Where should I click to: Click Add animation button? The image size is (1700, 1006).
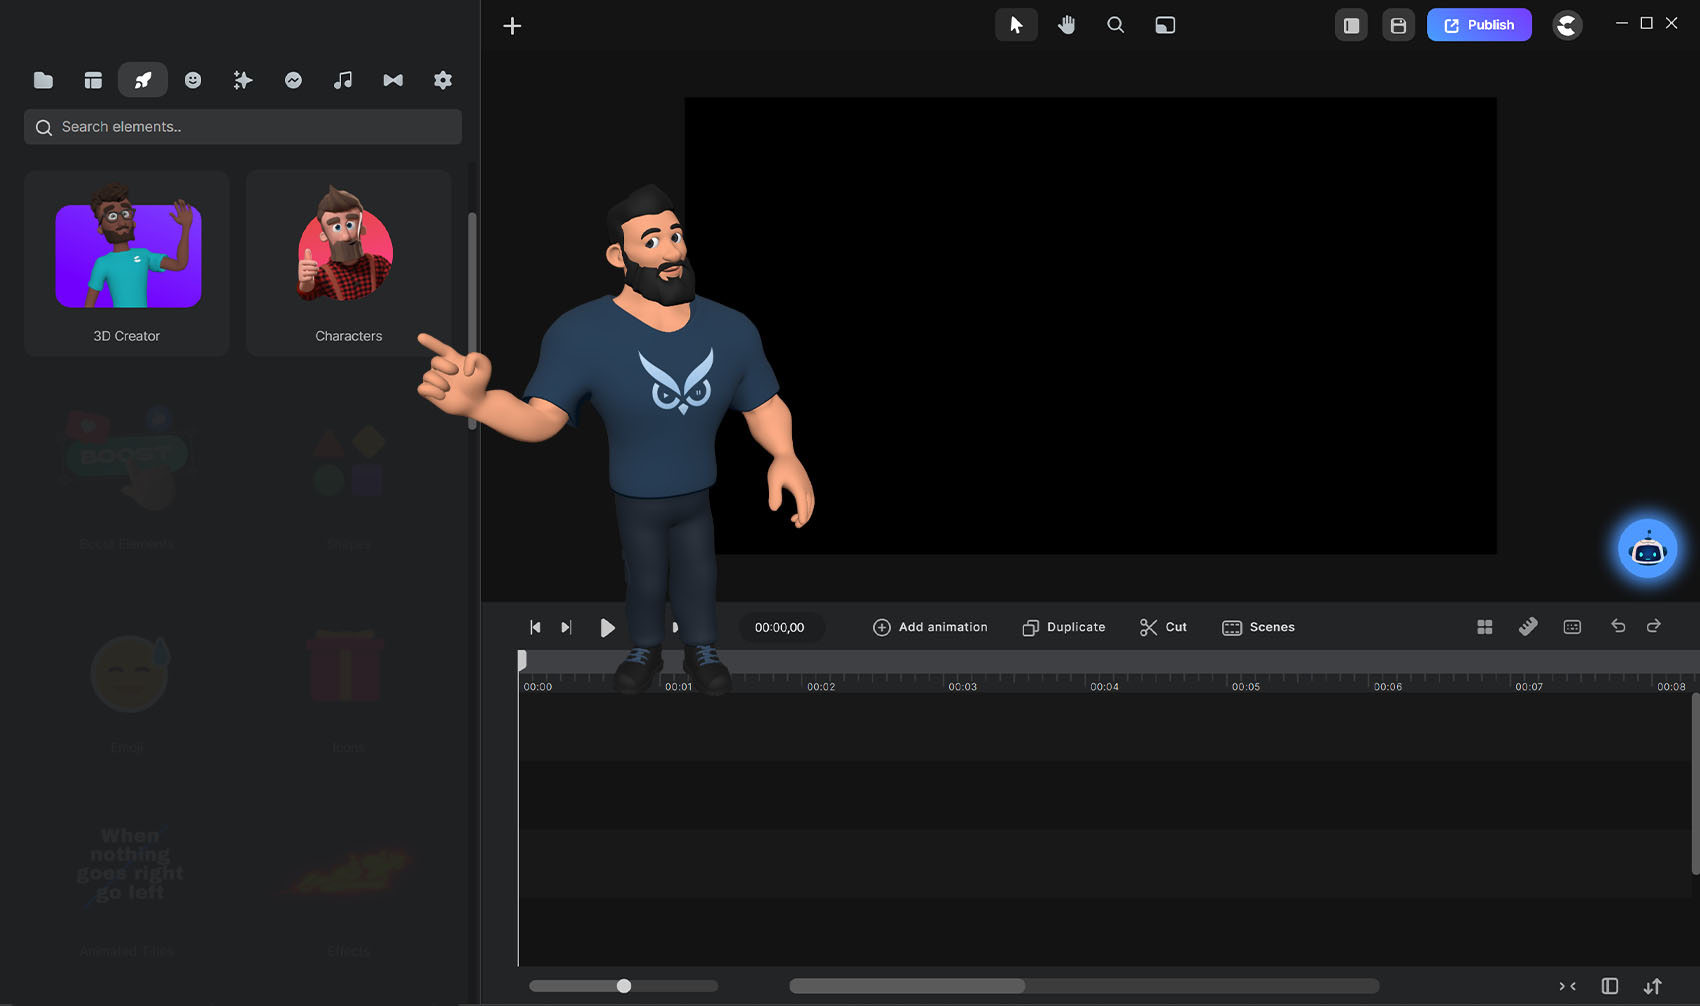tap(930, 627)
